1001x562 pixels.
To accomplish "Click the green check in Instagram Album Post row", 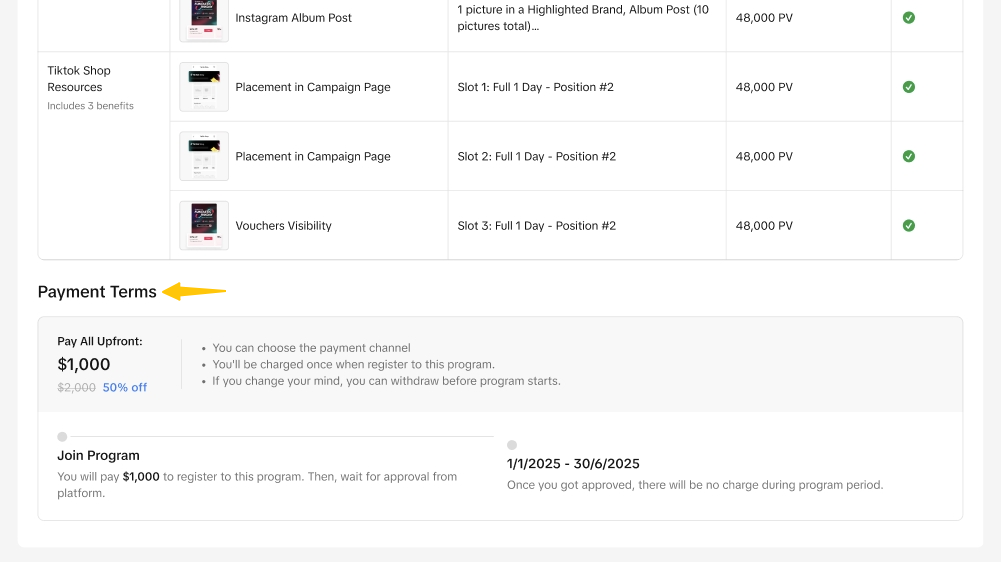I will click(x=908, y=18).
